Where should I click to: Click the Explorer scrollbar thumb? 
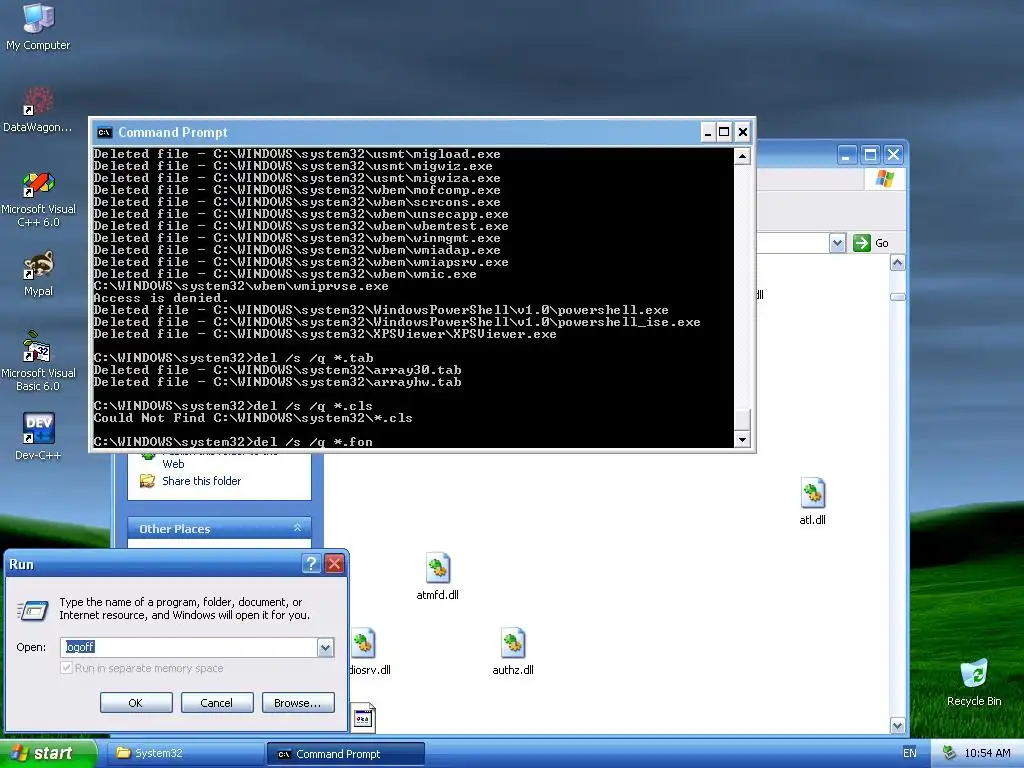(897, 297)
